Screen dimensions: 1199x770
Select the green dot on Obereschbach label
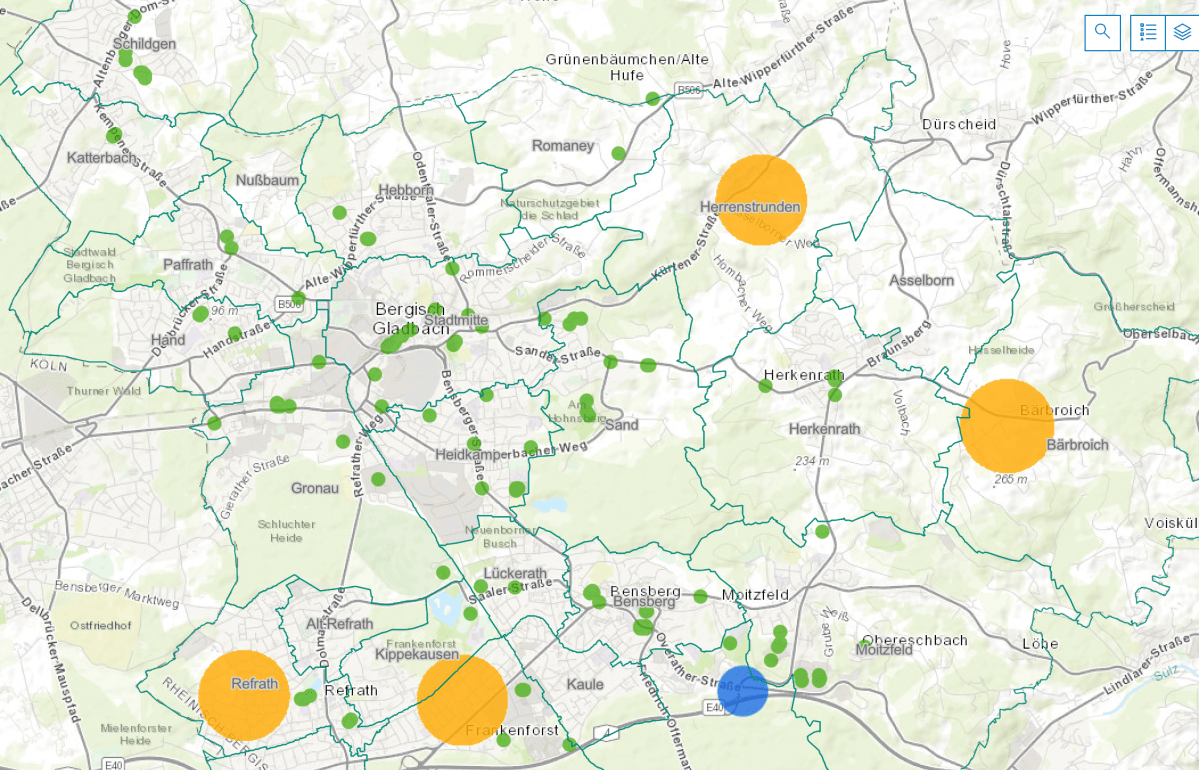pyautogui.click(x=867, y=641)
